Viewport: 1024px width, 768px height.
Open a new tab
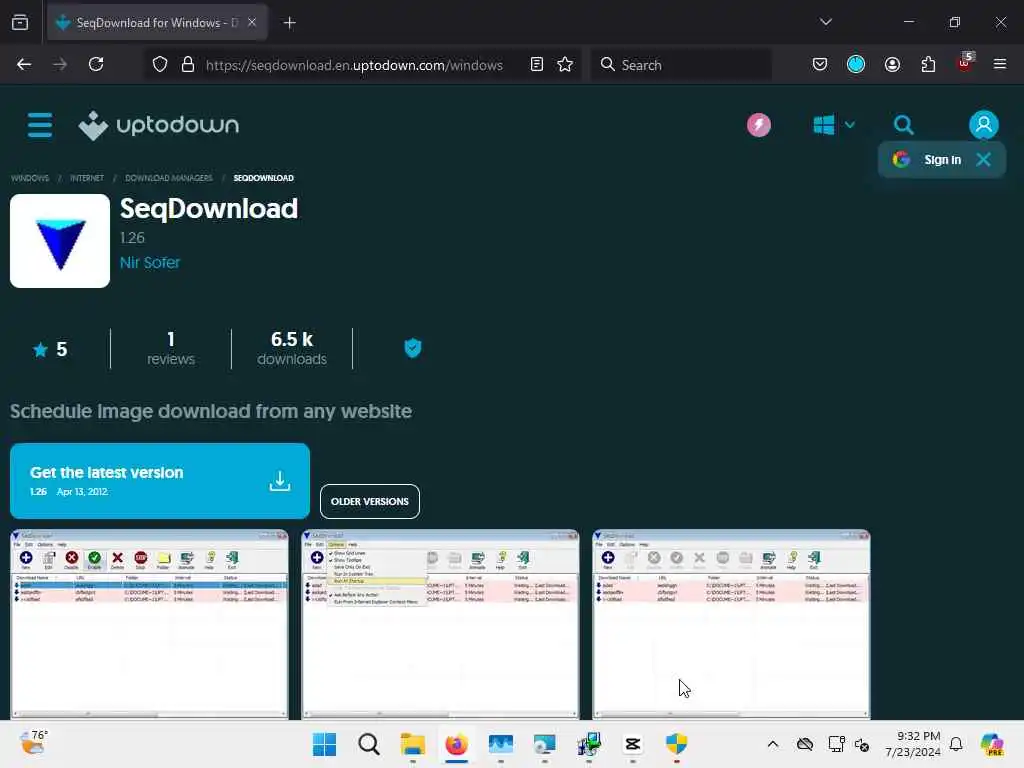pyautogui.click(x=289, y=23)
